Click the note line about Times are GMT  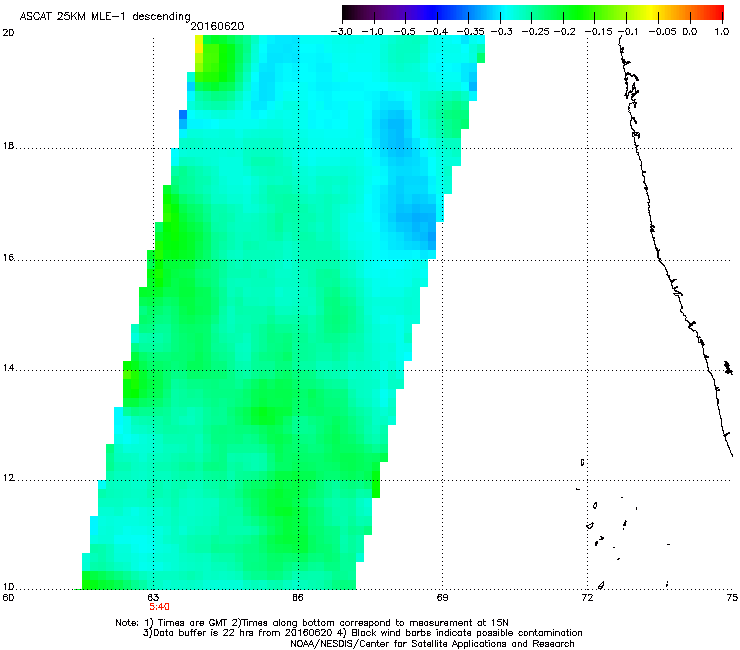[312, 623]
